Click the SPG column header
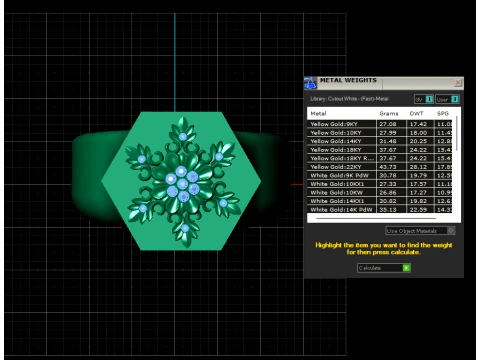 click(x=443, y=114)
